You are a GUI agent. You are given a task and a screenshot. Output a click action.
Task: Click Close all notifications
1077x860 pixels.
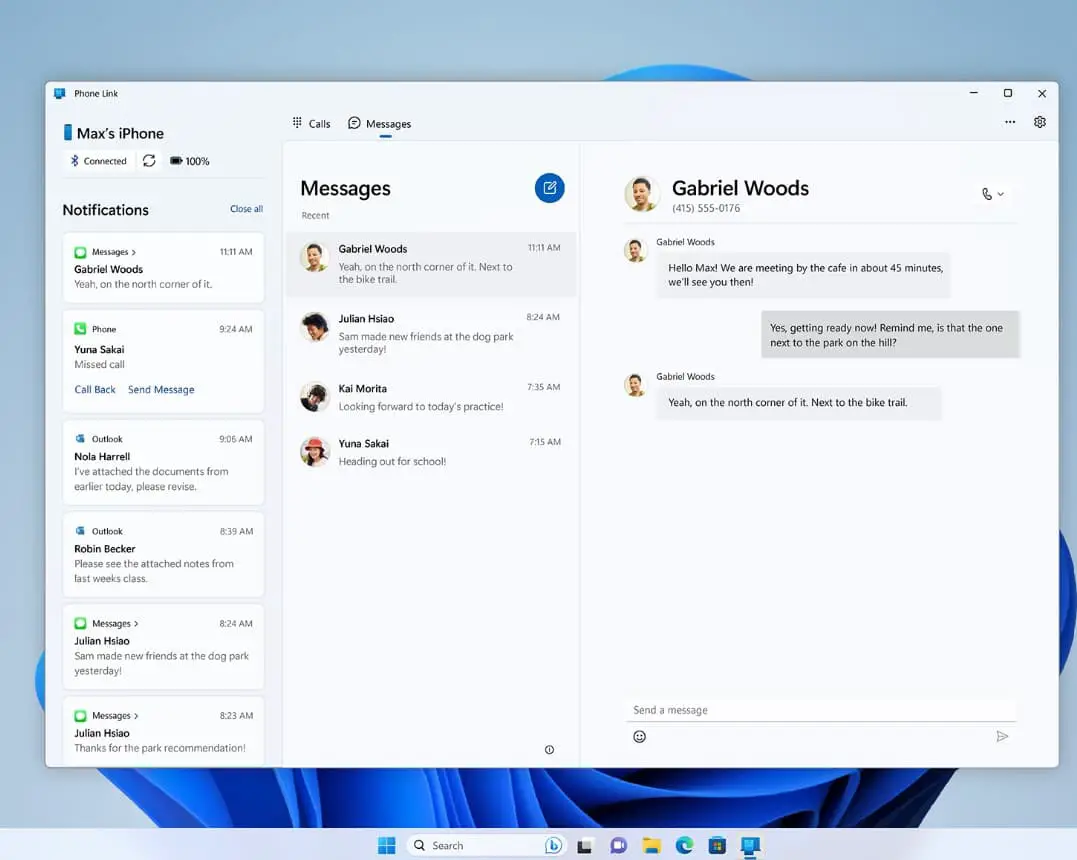pyautogui.click(x=246, y=209)
